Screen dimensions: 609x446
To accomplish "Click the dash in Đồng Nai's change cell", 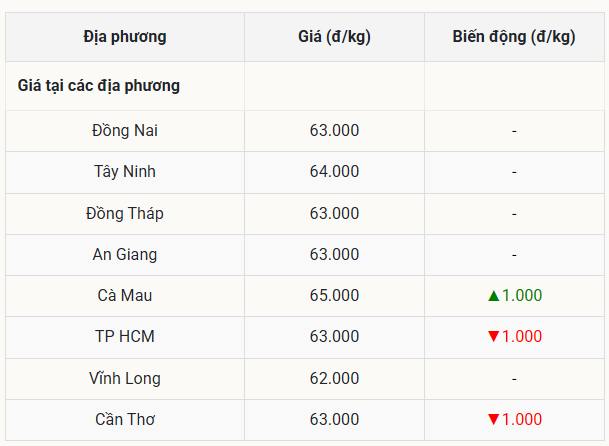I will pos(513,131).
